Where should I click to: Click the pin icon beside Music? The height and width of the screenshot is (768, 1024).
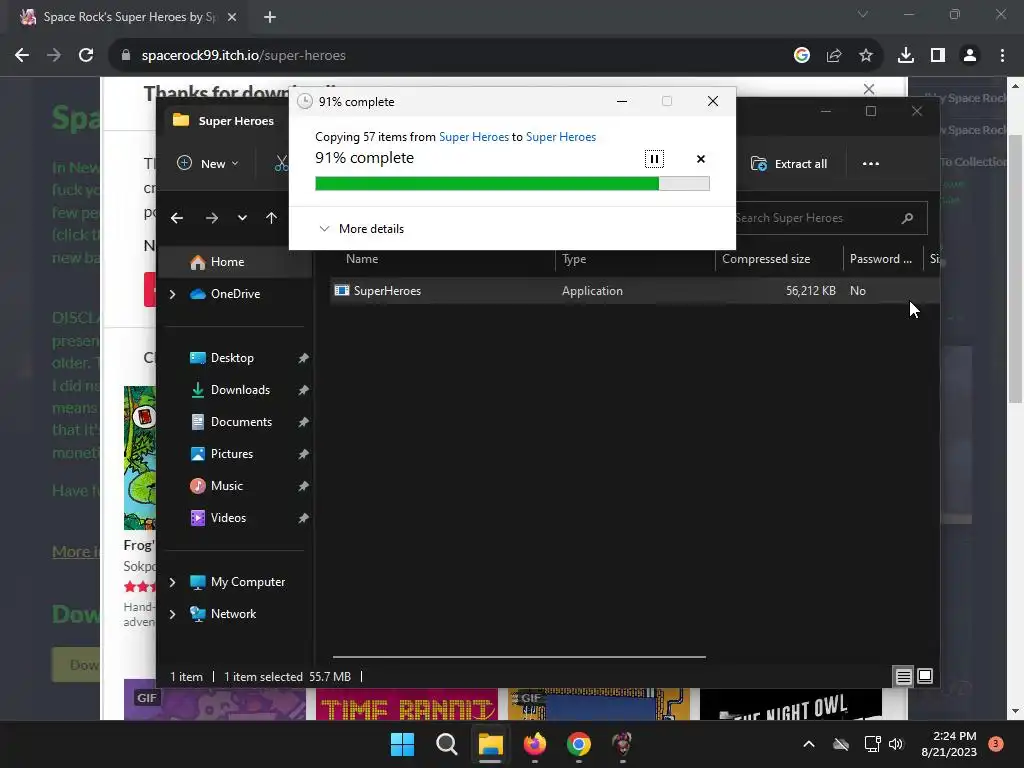303,486
